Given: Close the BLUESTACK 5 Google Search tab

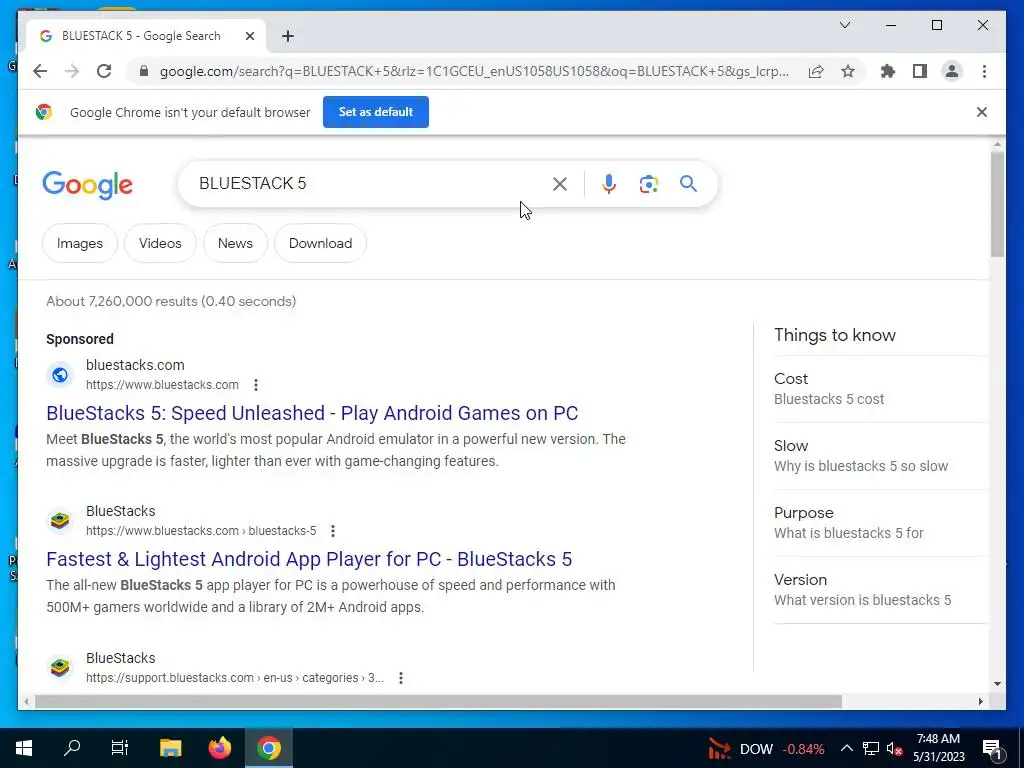Looking at the screenshot, I should 249,36.
